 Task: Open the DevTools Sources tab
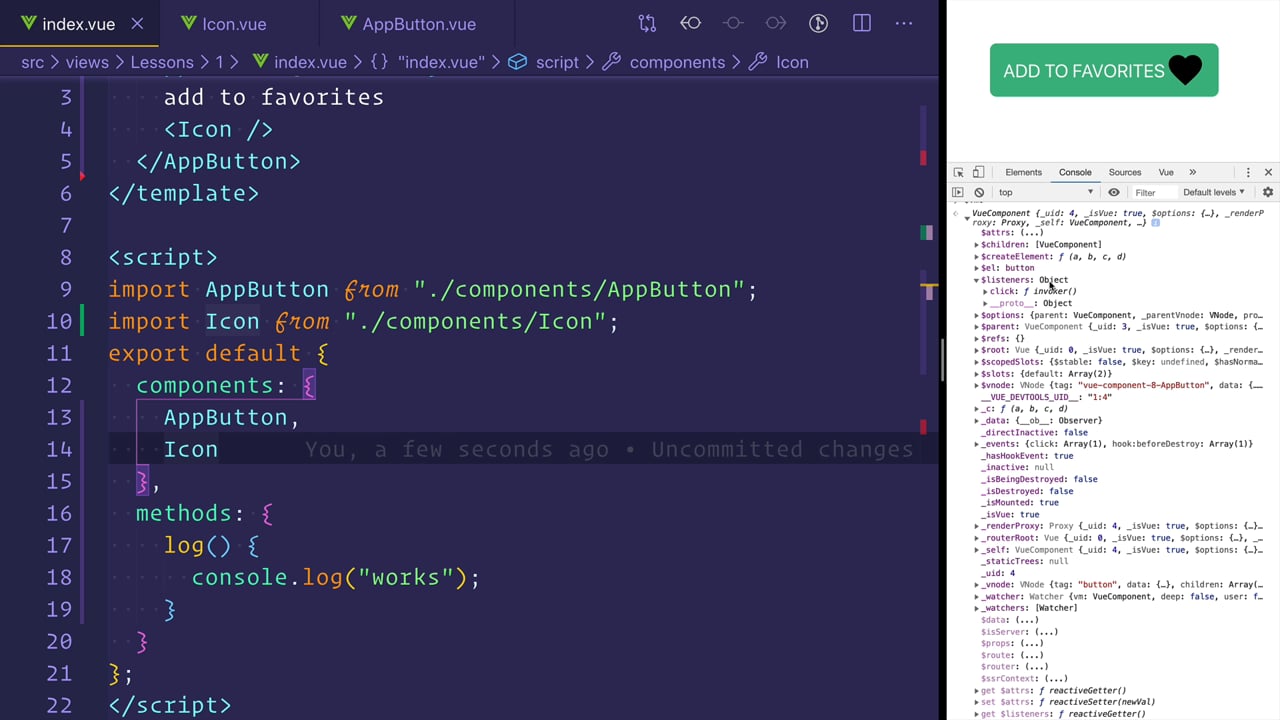[1124, 172]
